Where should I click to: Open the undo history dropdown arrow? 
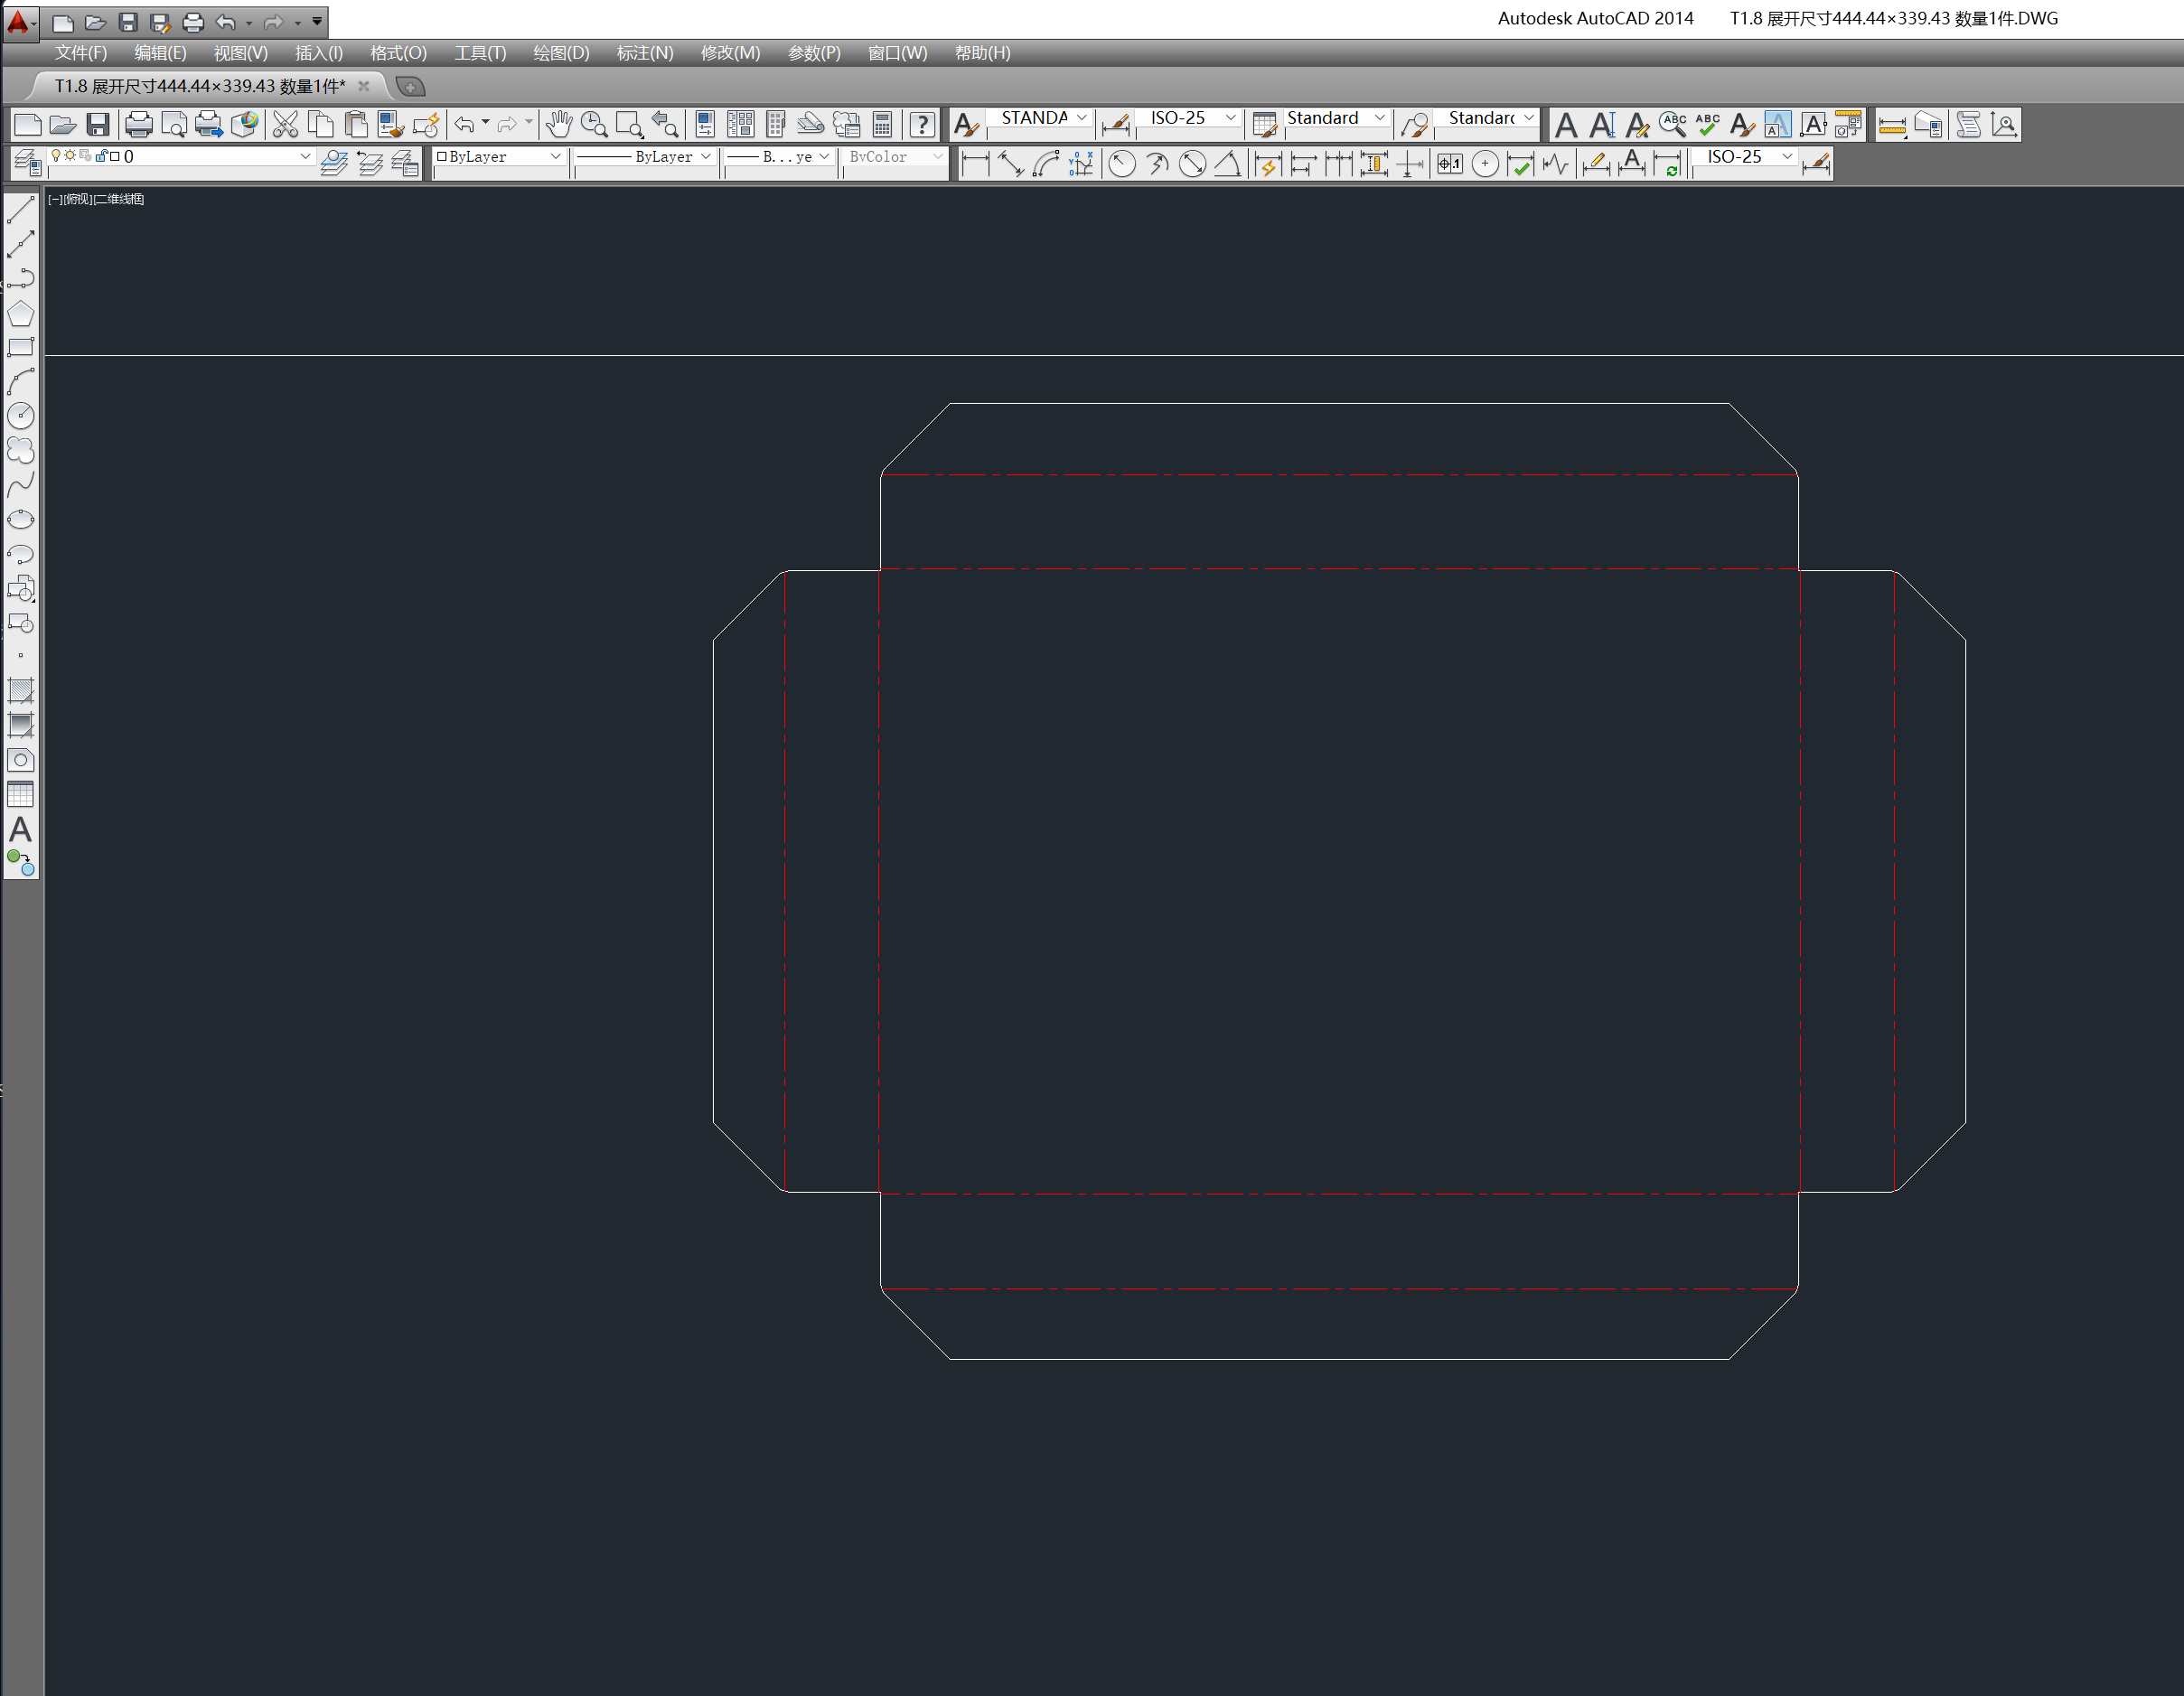248,22
